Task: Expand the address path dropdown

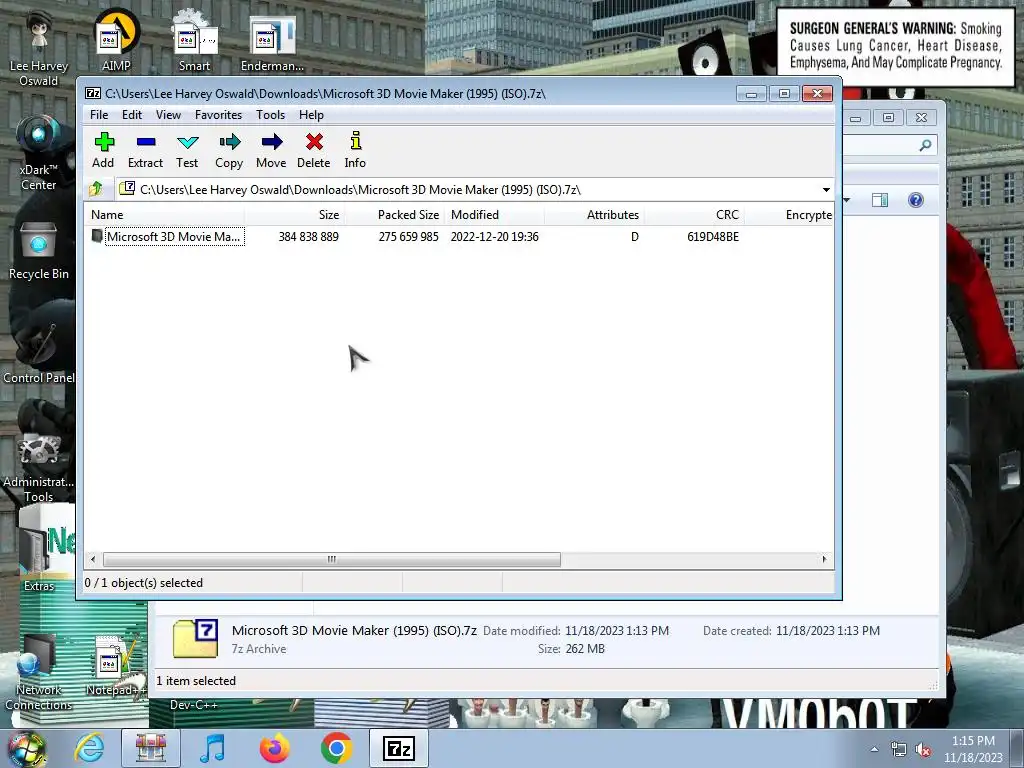Action: [826, 189]
